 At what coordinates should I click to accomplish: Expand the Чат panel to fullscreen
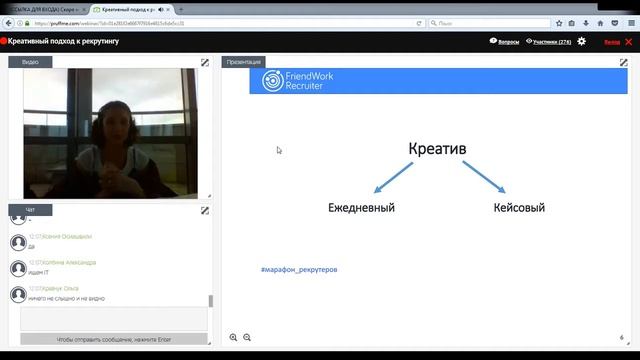pos(205,211)
